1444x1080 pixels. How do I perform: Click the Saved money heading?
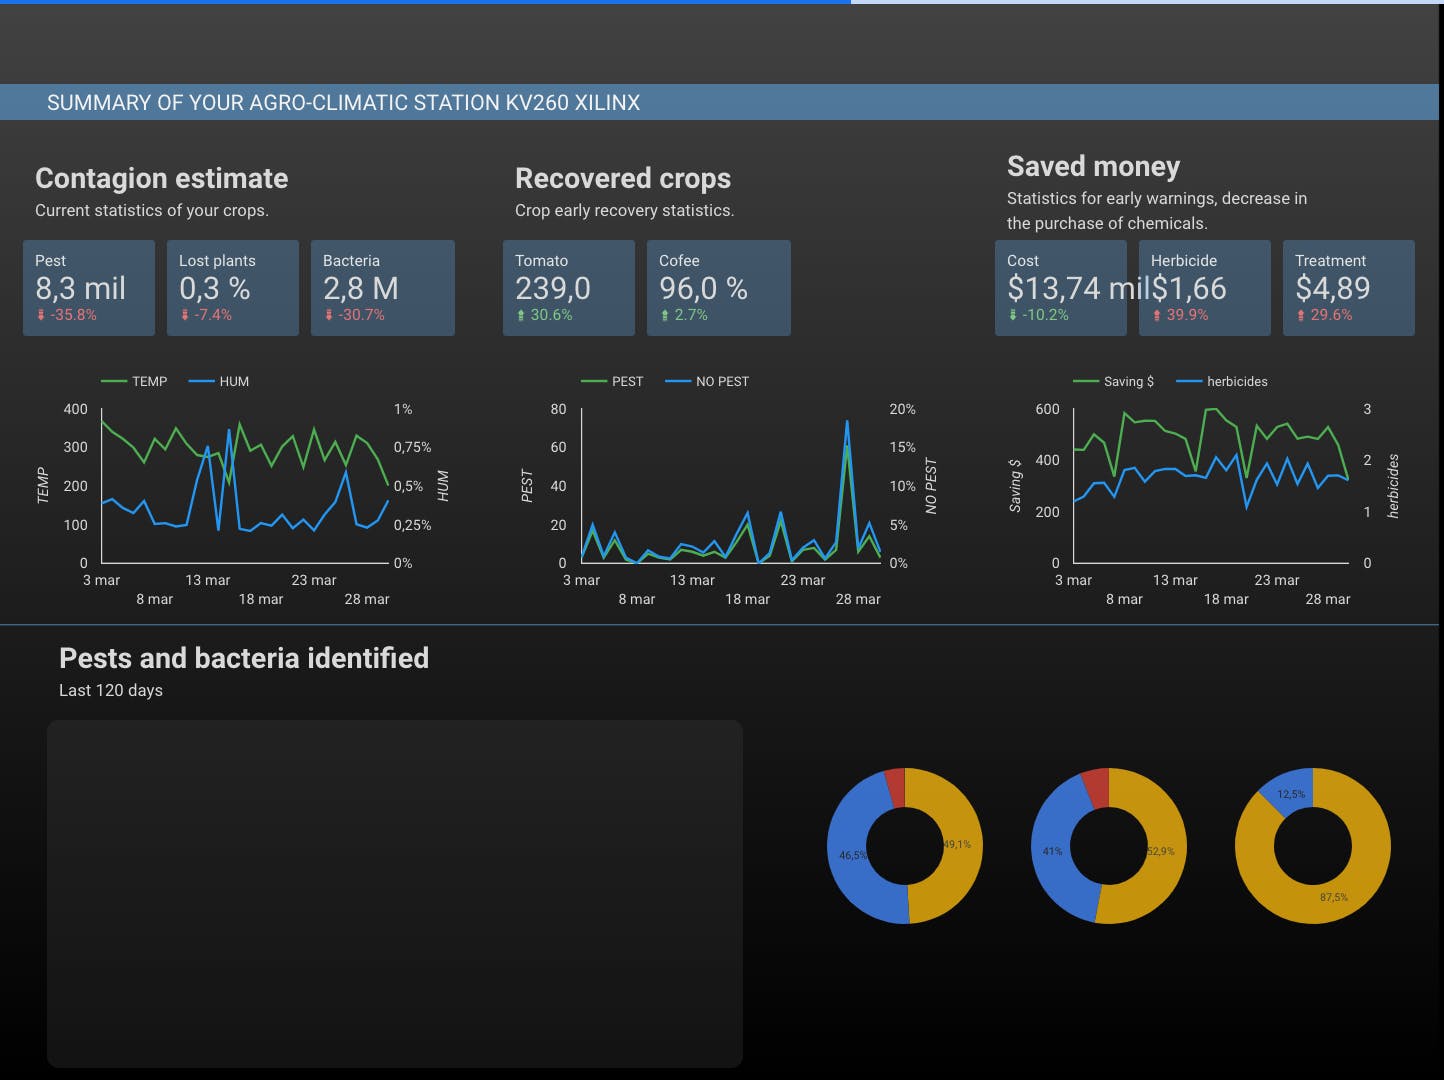click(1094, 166)
